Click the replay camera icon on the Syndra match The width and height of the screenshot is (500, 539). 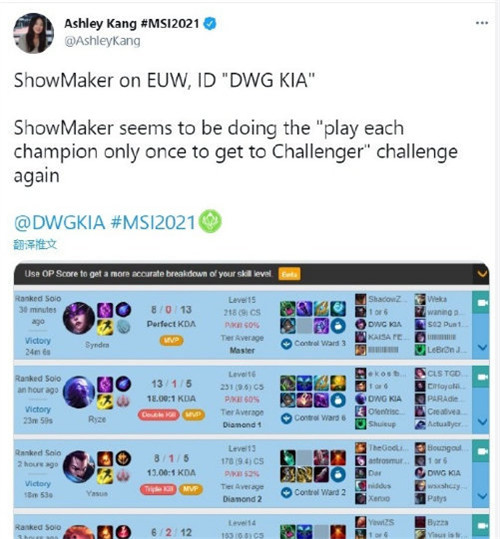(482, 302)
